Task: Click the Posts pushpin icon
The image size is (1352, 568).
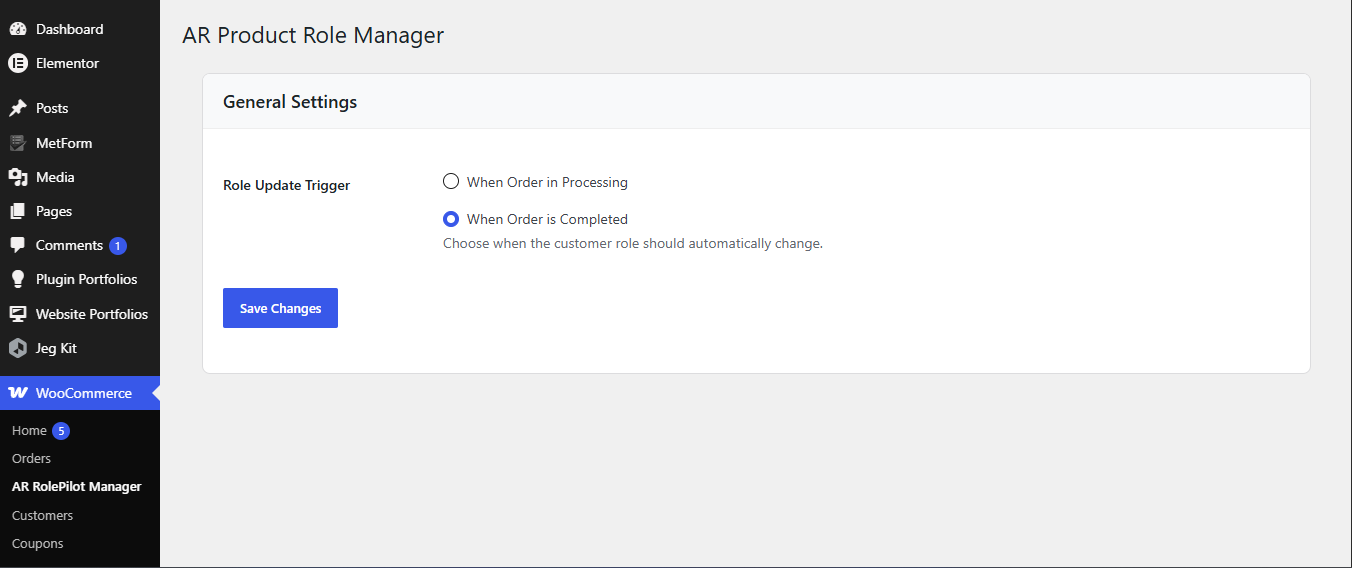Action: pos(17,108)
